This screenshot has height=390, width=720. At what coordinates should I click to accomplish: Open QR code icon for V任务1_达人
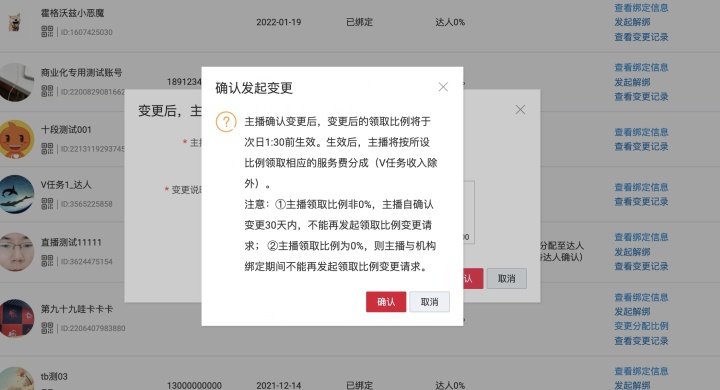point(47,203)
